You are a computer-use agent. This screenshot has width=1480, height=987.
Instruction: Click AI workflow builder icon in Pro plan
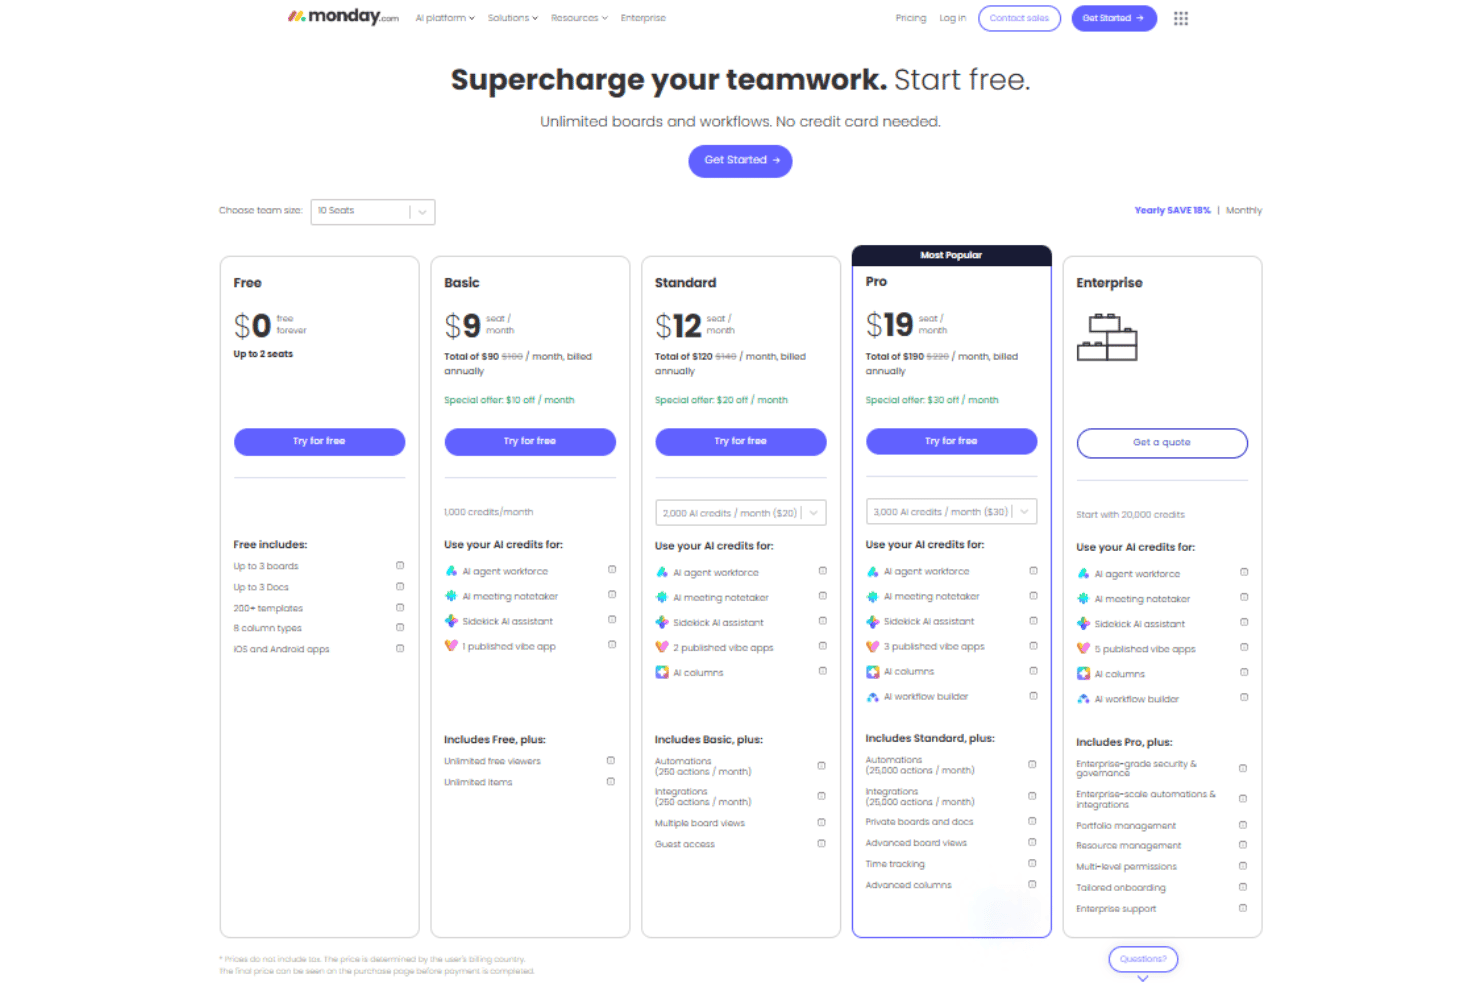(873, 697)
